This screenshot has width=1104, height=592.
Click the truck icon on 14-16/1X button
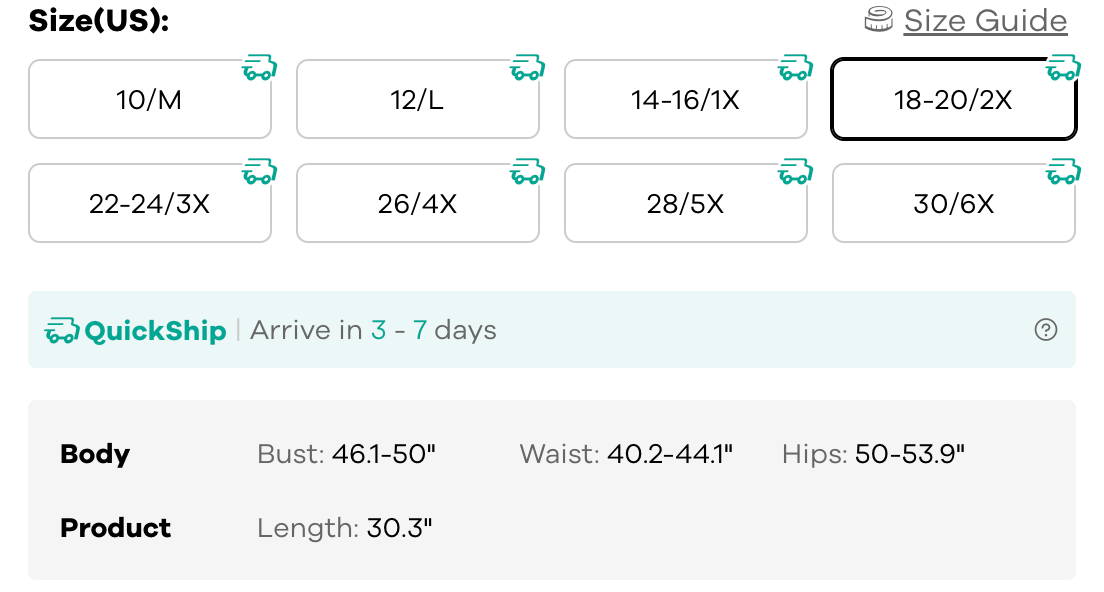coord(796,69)
